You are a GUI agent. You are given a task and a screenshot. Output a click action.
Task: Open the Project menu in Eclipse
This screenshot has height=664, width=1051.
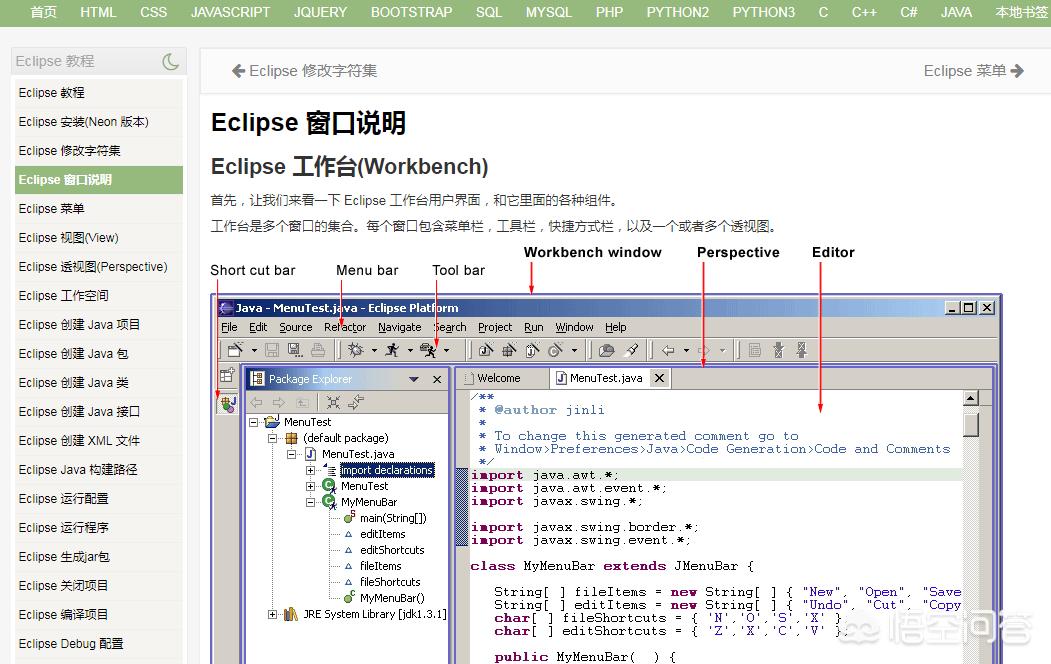(x=495, y=327)
